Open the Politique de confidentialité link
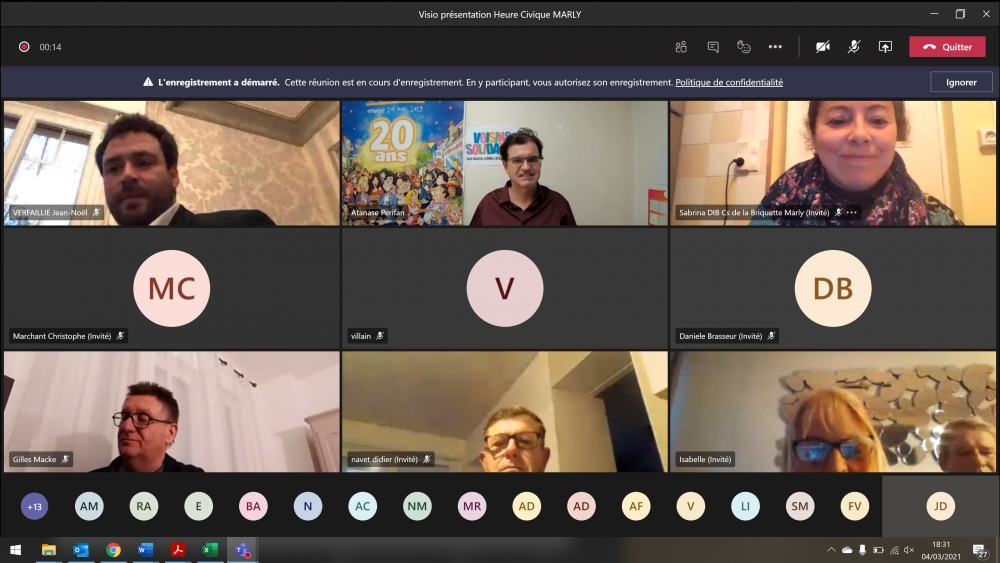The image size is (1000, 563). 729,82
